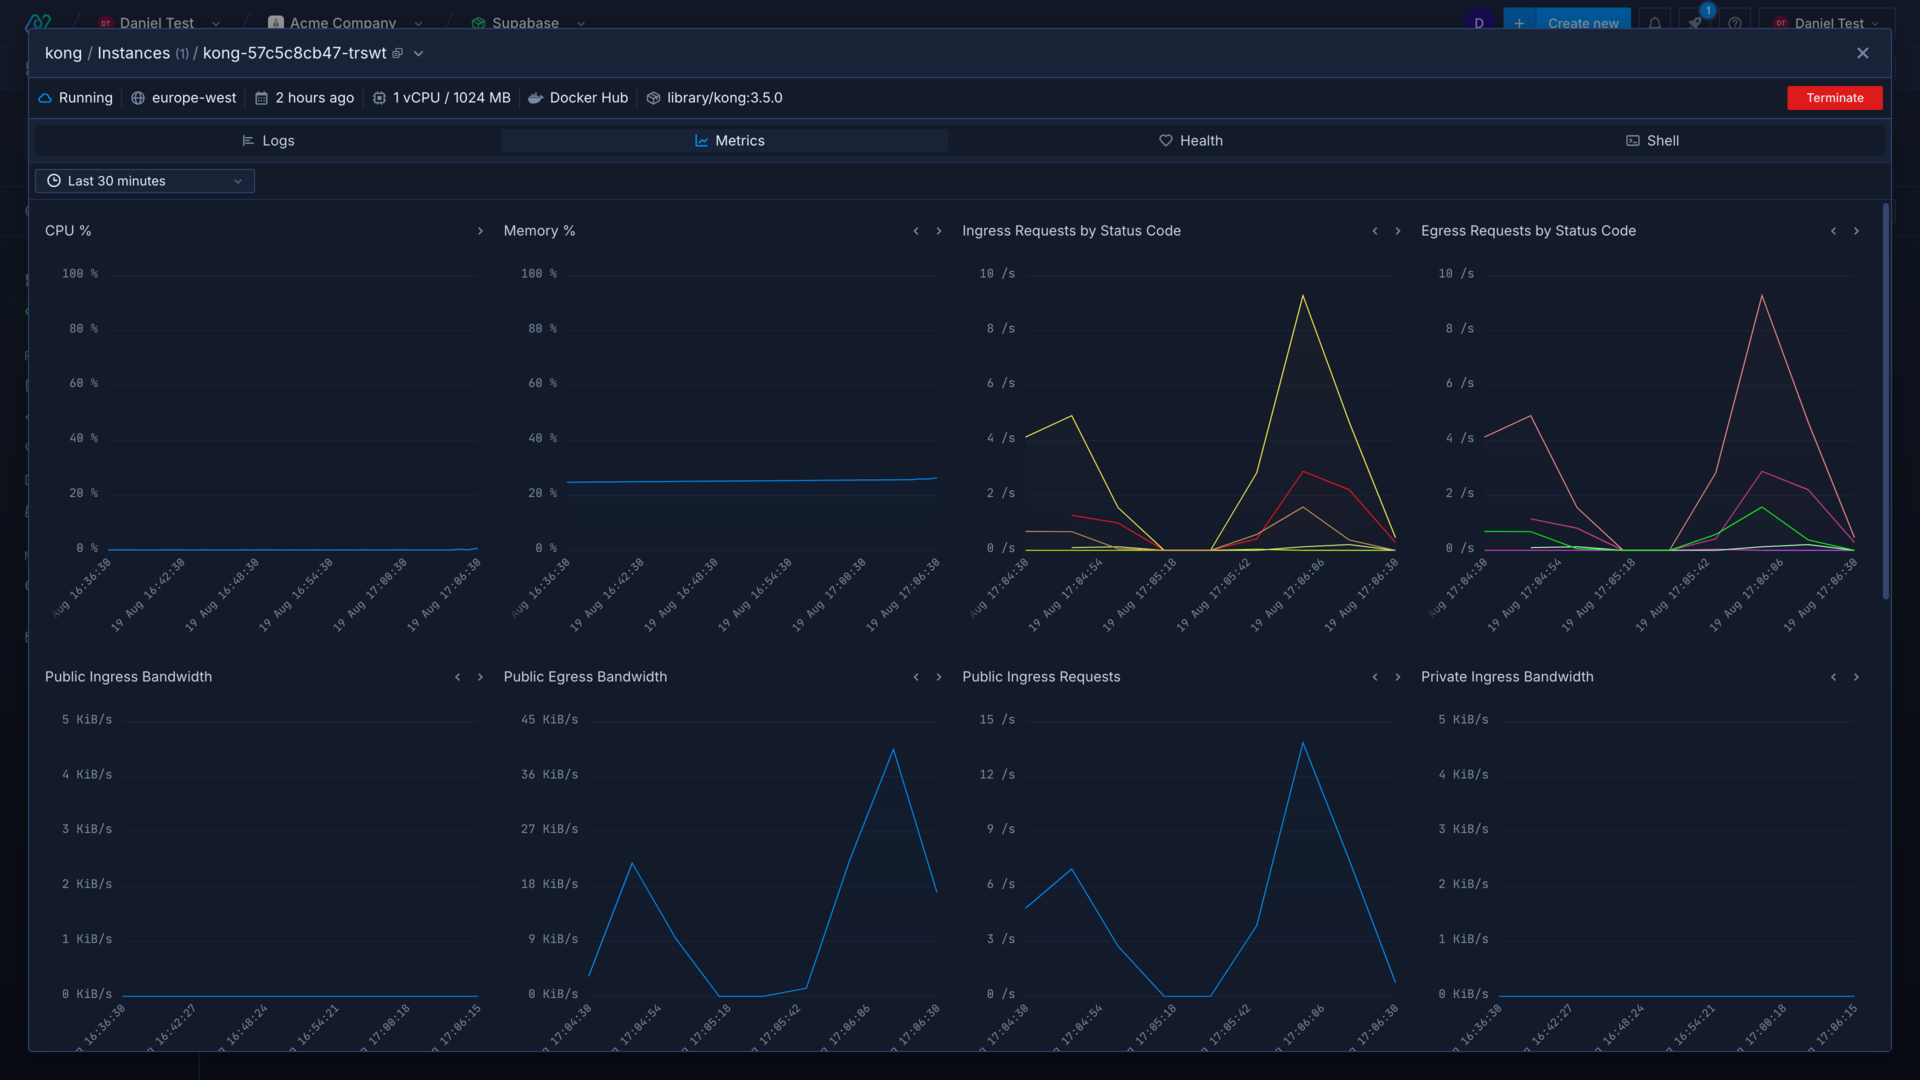Click the Private Ingress Bandwidth chart title
1920x1080 pixels.
point(1507,677)
